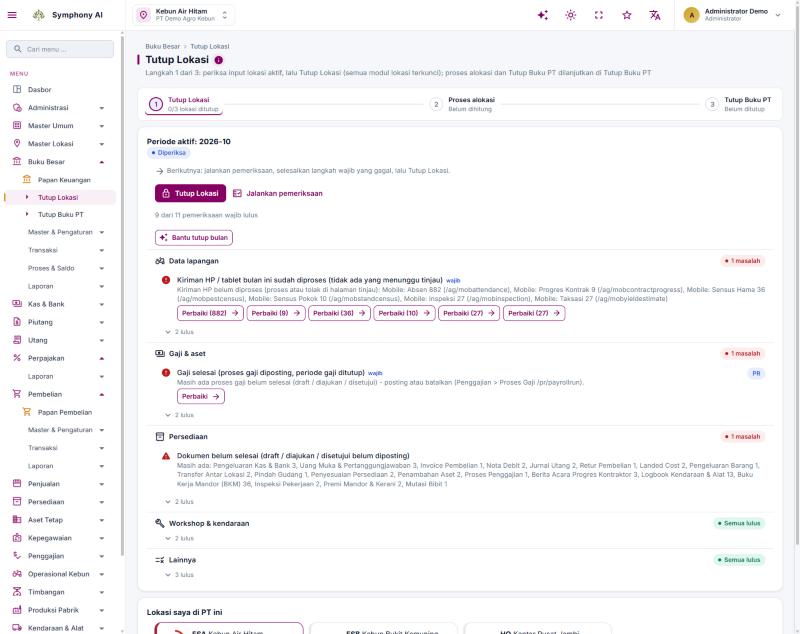Open the hamburger menu icon

(12, 15)
